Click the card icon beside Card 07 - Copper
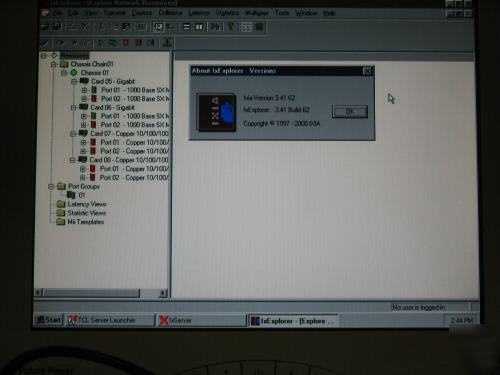This screenshot has height=375, width=500. pyautogui.click(x=83, y=133)
